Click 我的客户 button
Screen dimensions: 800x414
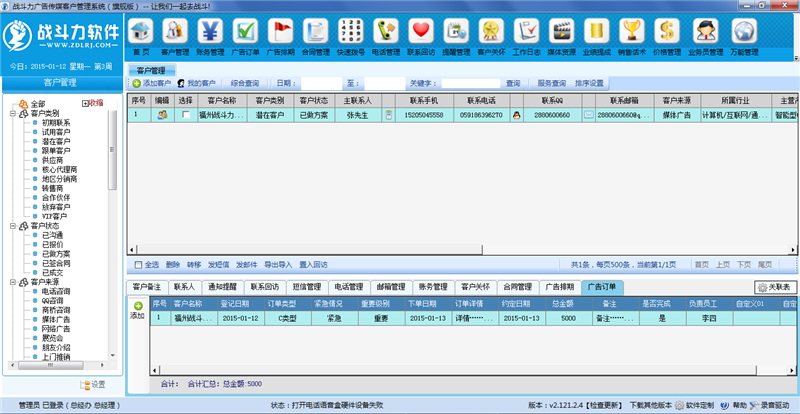pos(196,83)
